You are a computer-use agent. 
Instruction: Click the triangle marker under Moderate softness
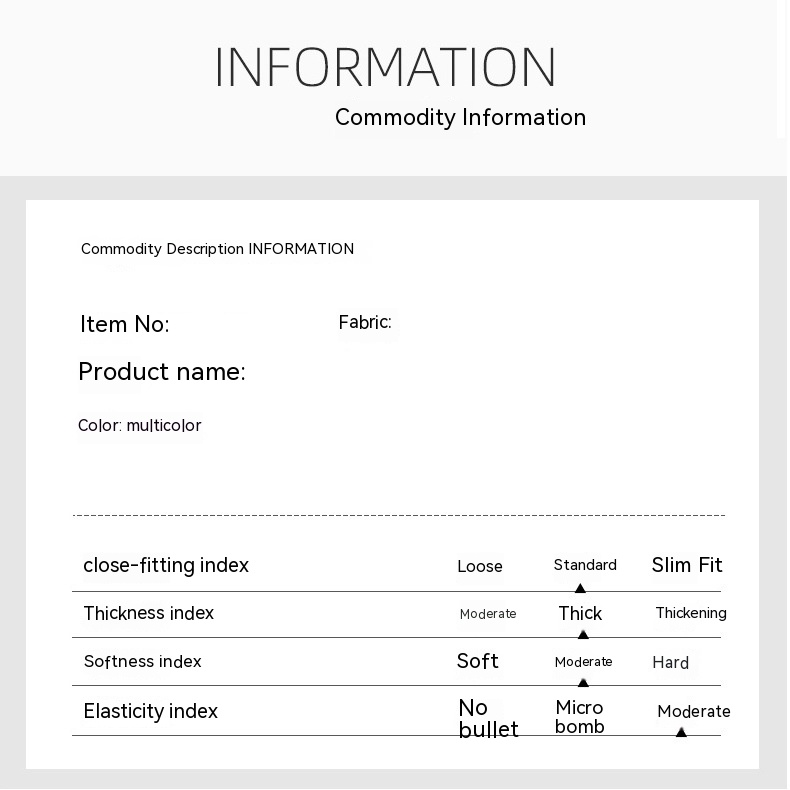(583, 682)
